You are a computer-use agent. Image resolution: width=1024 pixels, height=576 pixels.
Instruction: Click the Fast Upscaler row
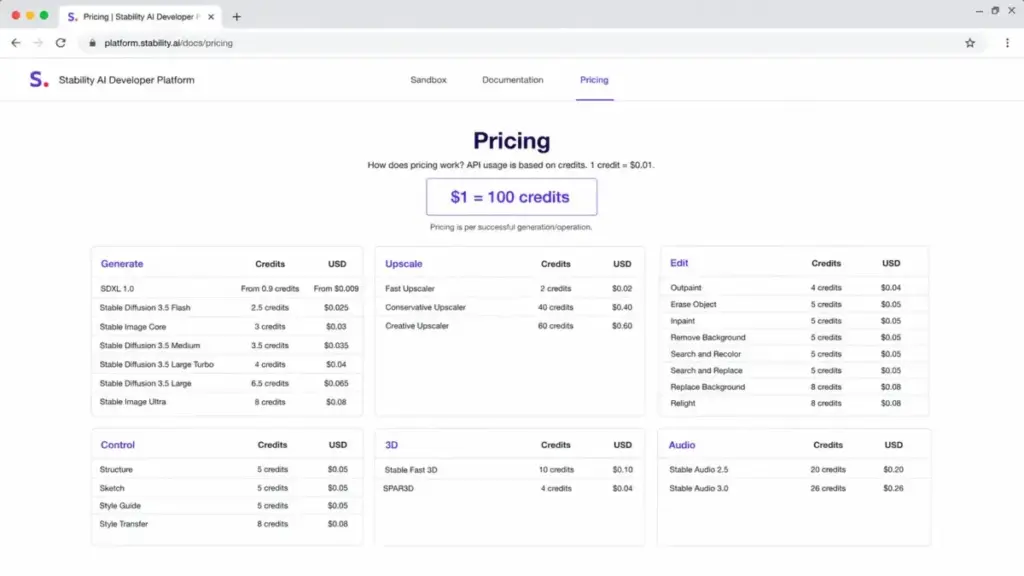point(509,289)
